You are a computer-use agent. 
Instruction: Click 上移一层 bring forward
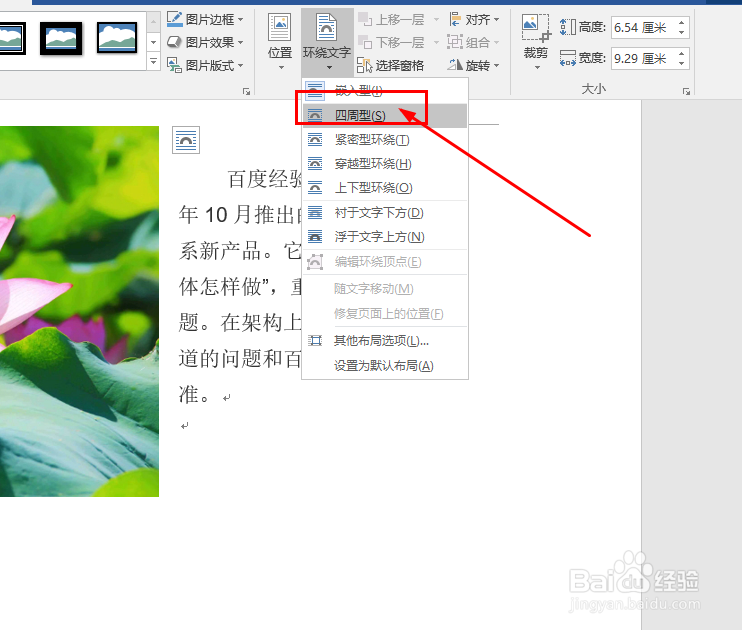coord(392,19)
